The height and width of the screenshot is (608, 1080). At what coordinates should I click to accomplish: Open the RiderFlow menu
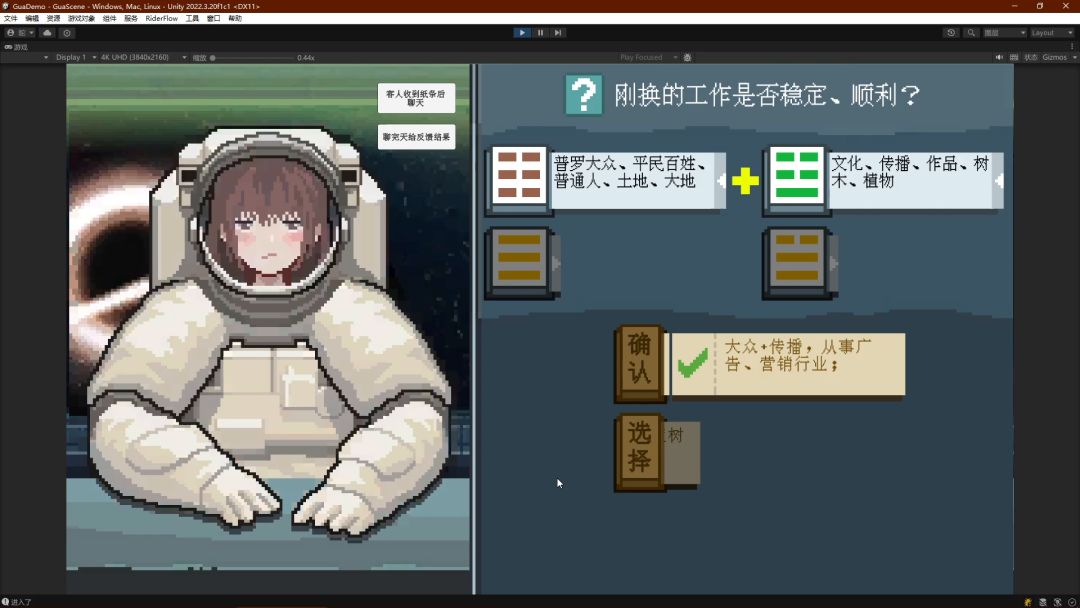point(161,19)
